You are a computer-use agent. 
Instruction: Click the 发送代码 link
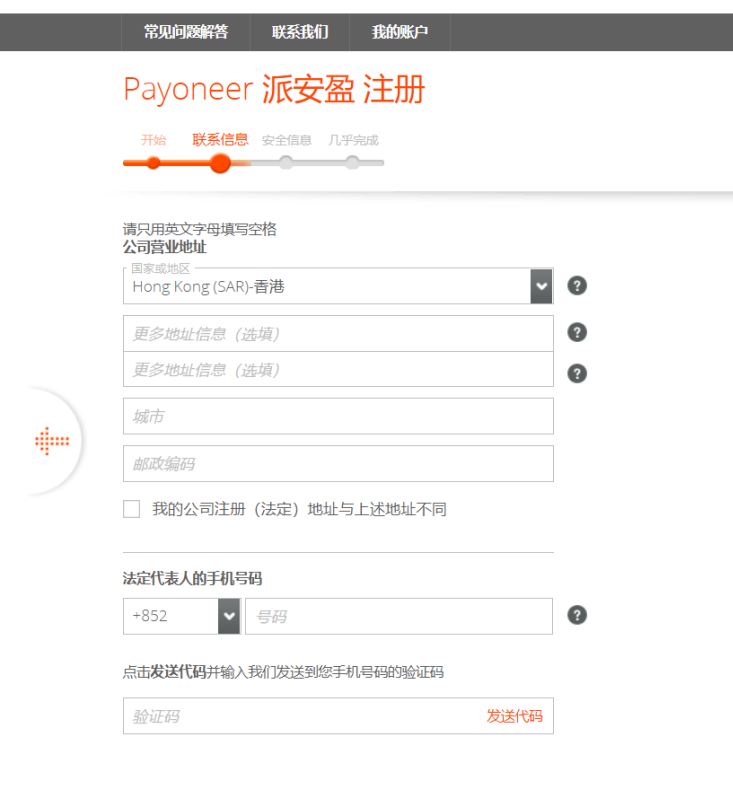point(514,716)
